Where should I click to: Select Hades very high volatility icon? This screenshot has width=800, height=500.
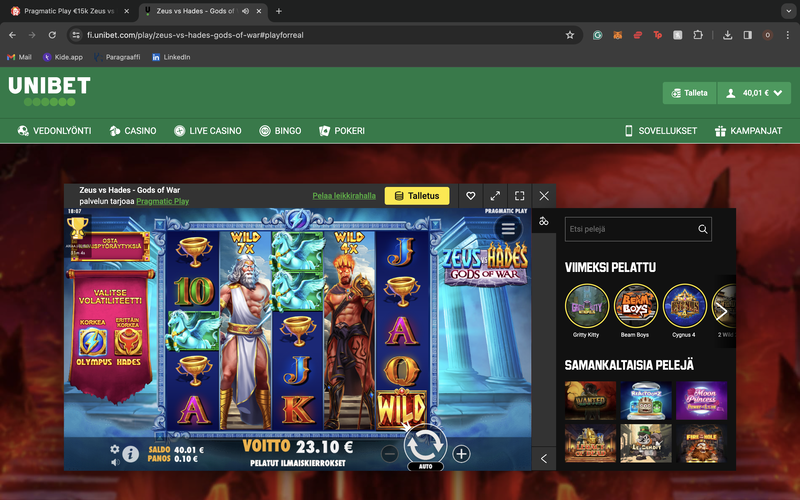128,342
